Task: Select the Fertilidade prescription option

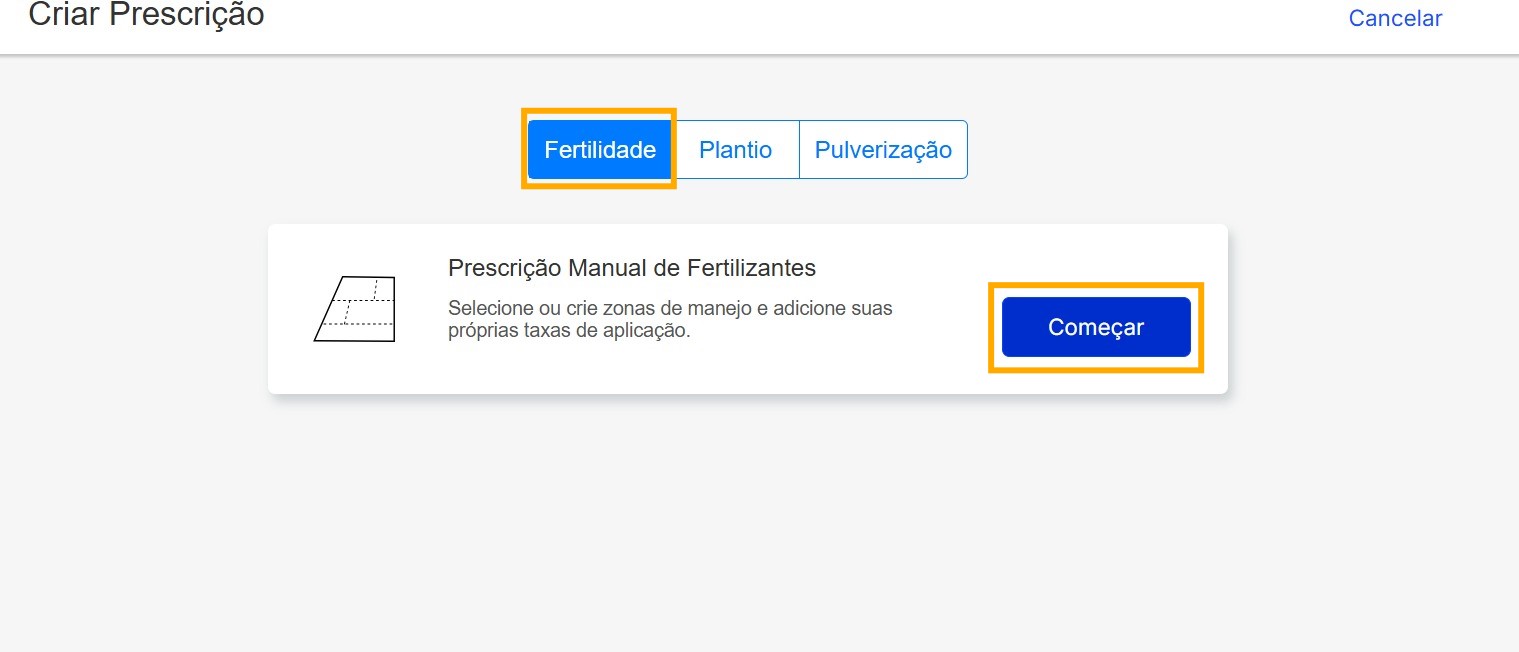Action: tap(599, 149)
